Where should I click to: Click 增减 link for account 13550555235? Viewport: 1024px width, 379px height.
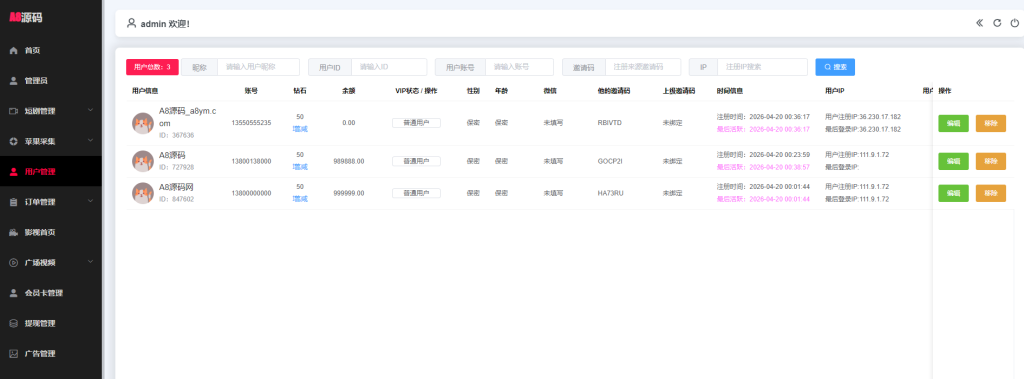click(x=300, y=129)
